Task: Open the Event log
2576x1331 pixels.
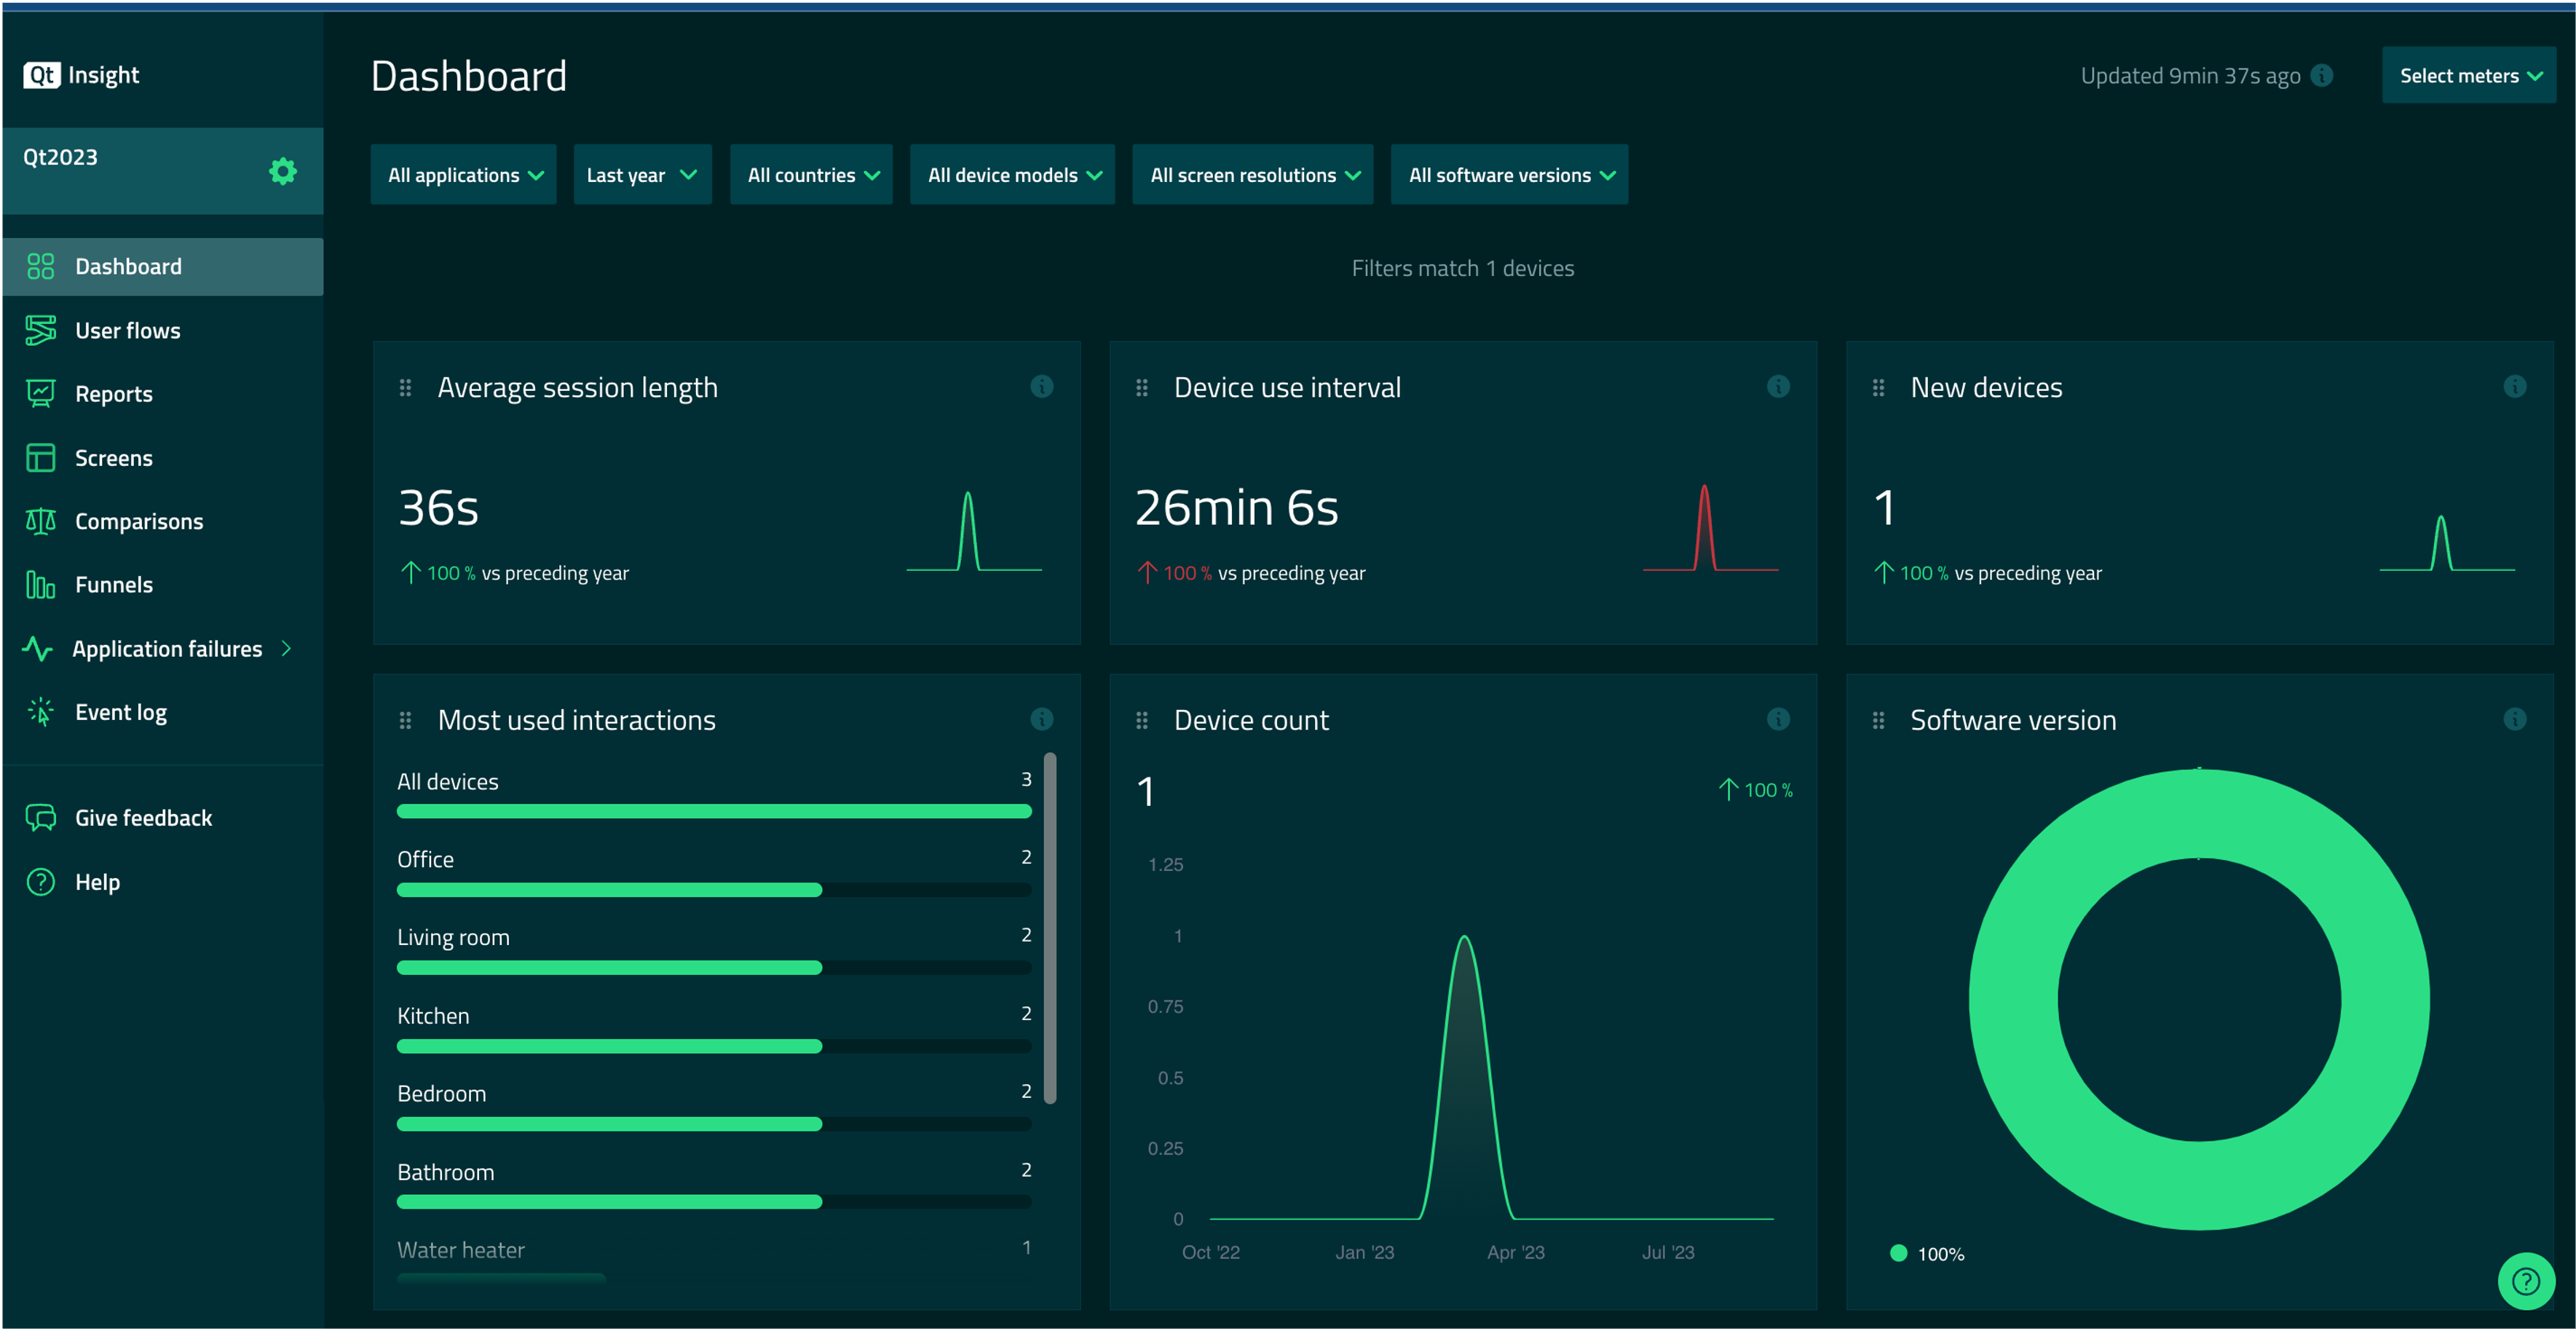Action: (40, 711)
